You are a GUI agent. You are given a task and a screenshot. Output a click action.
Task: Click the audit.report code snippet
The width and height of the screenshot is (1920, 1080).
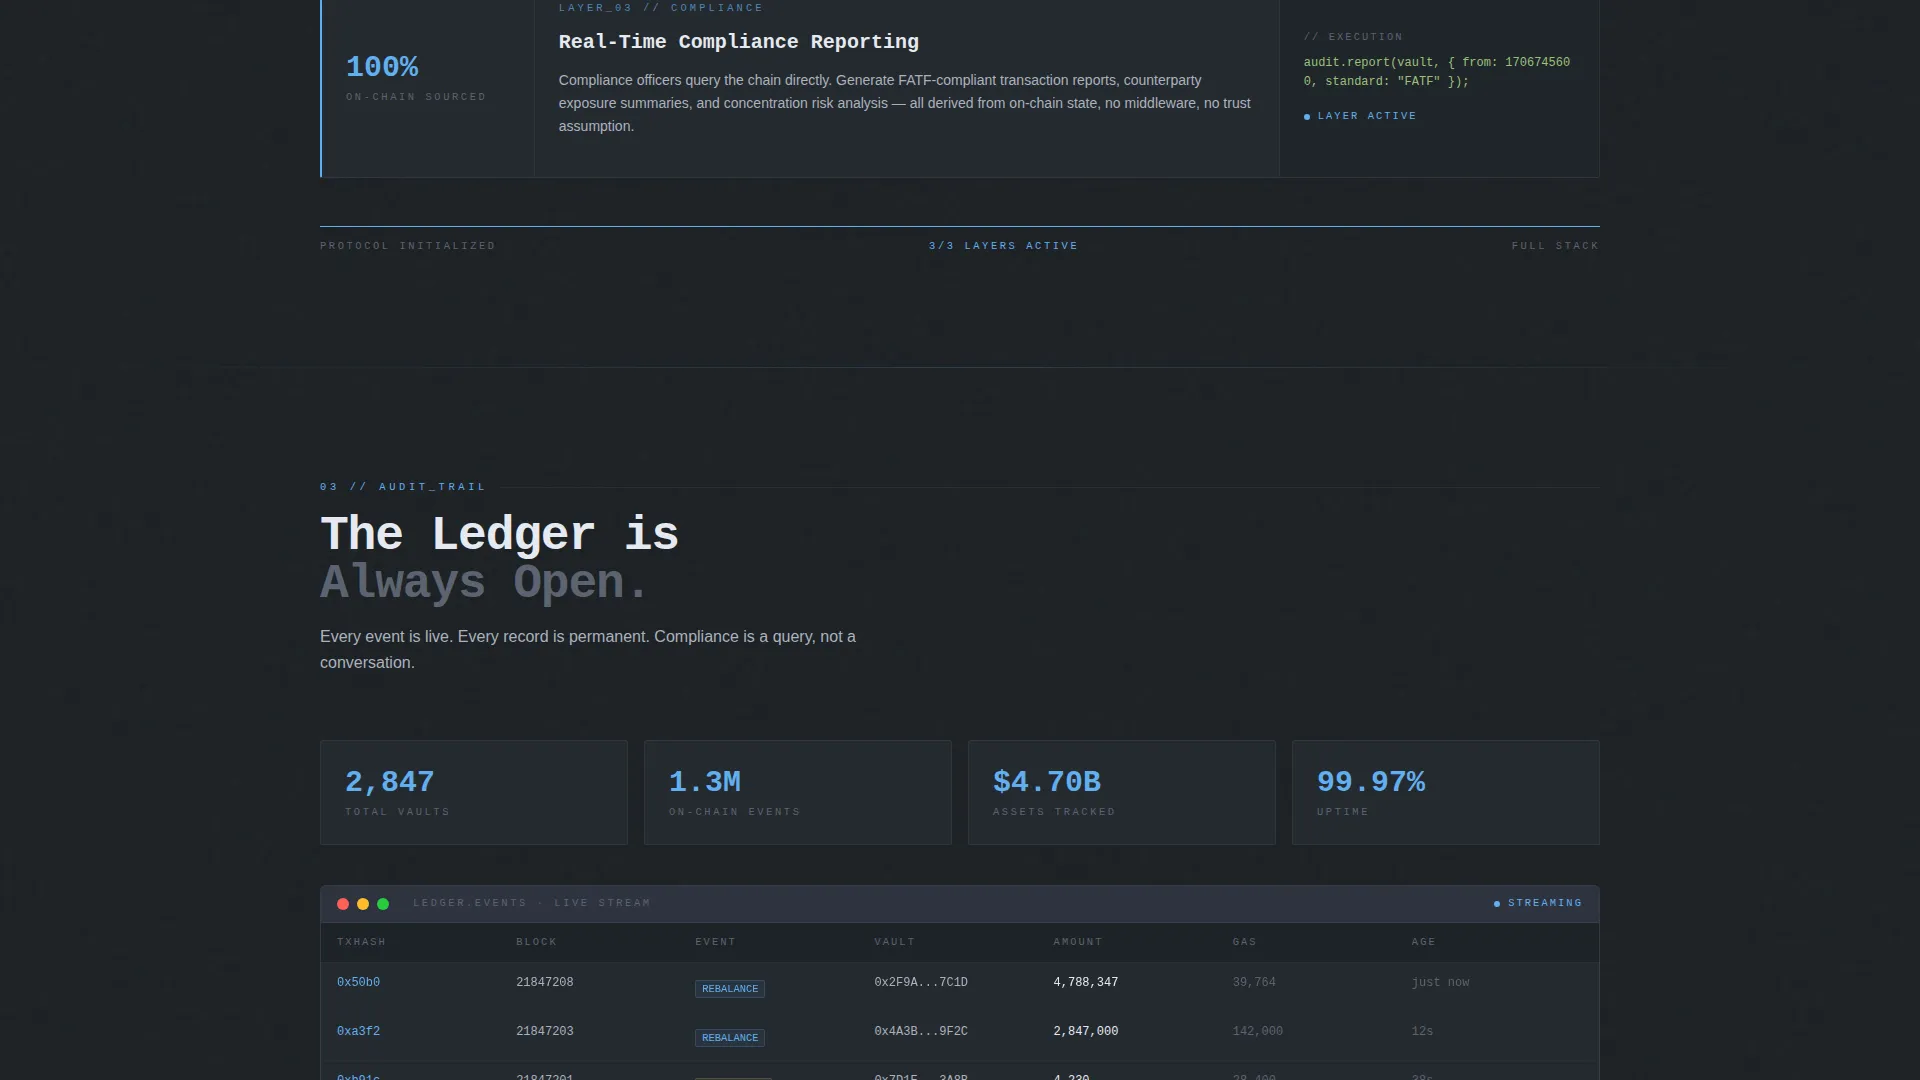(1437, 72)
